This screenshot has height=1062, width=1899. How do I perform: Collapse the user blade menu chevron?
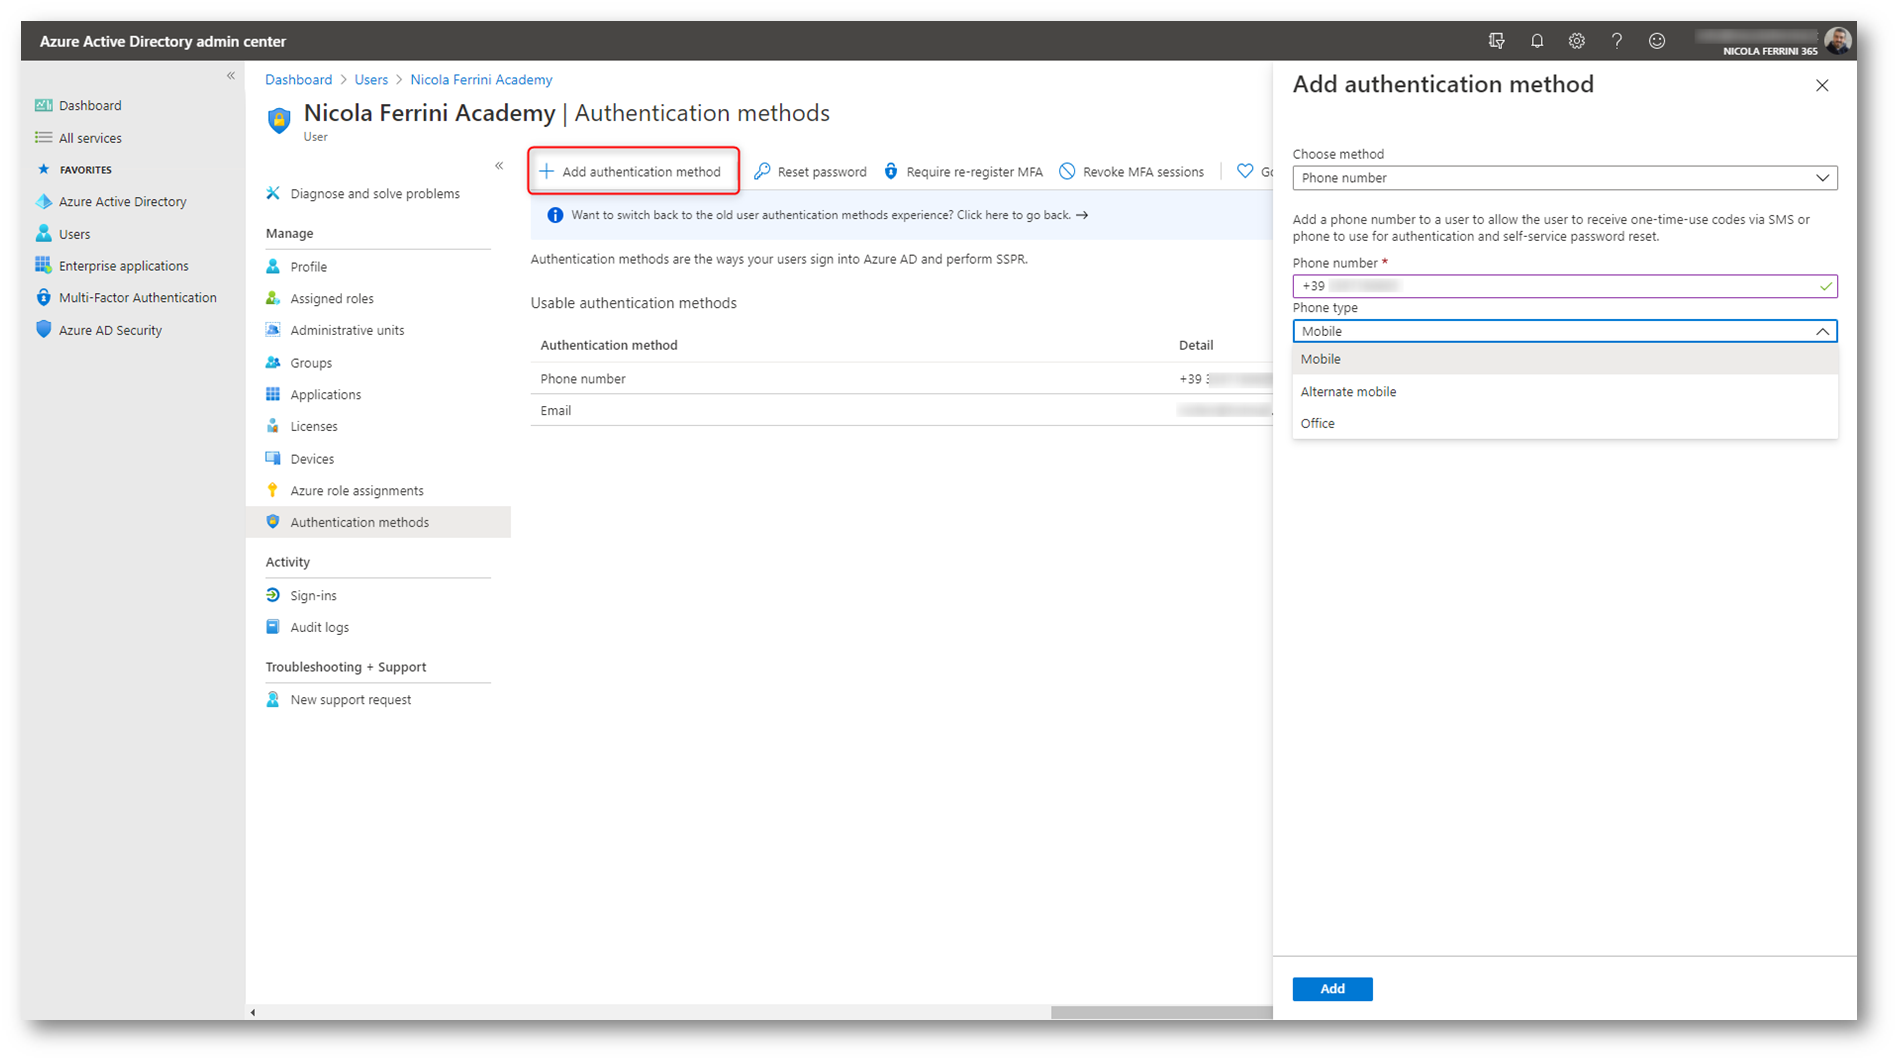(x=499, y=166)
